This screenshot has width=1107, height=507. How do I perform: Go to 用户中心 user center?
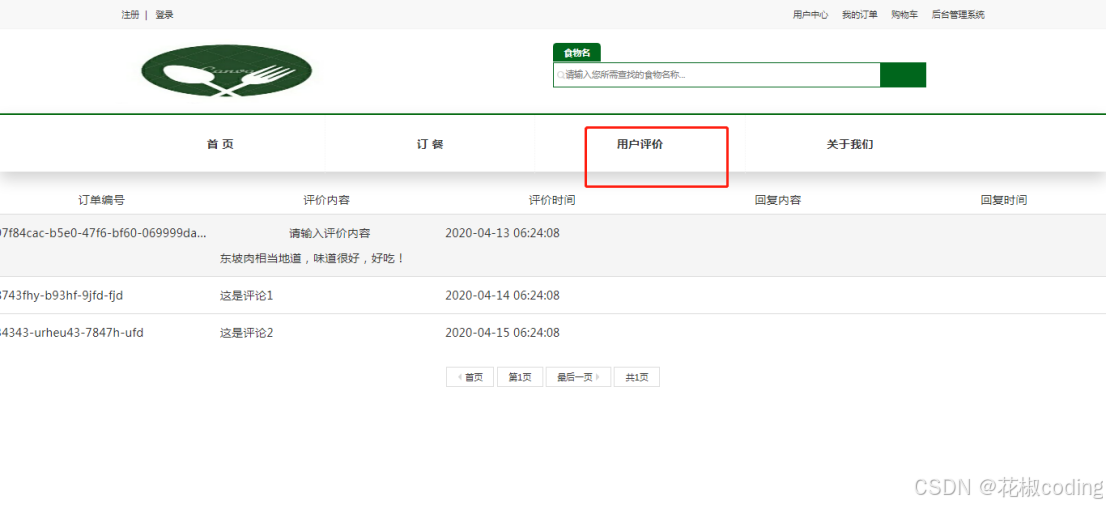point(810,15)
